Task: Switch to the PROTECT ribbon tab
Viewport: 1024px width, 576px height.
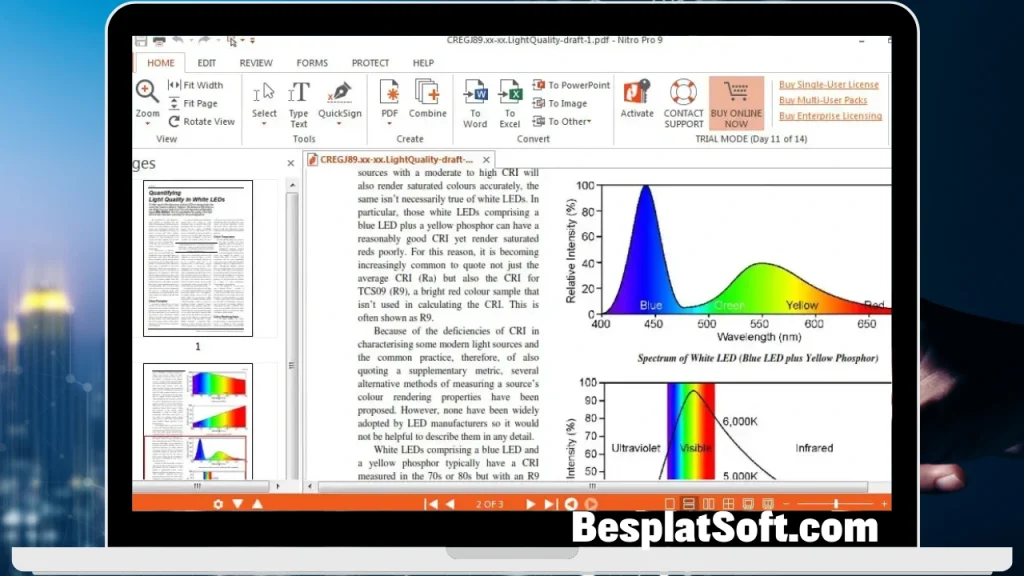Action: pos(370,62)
